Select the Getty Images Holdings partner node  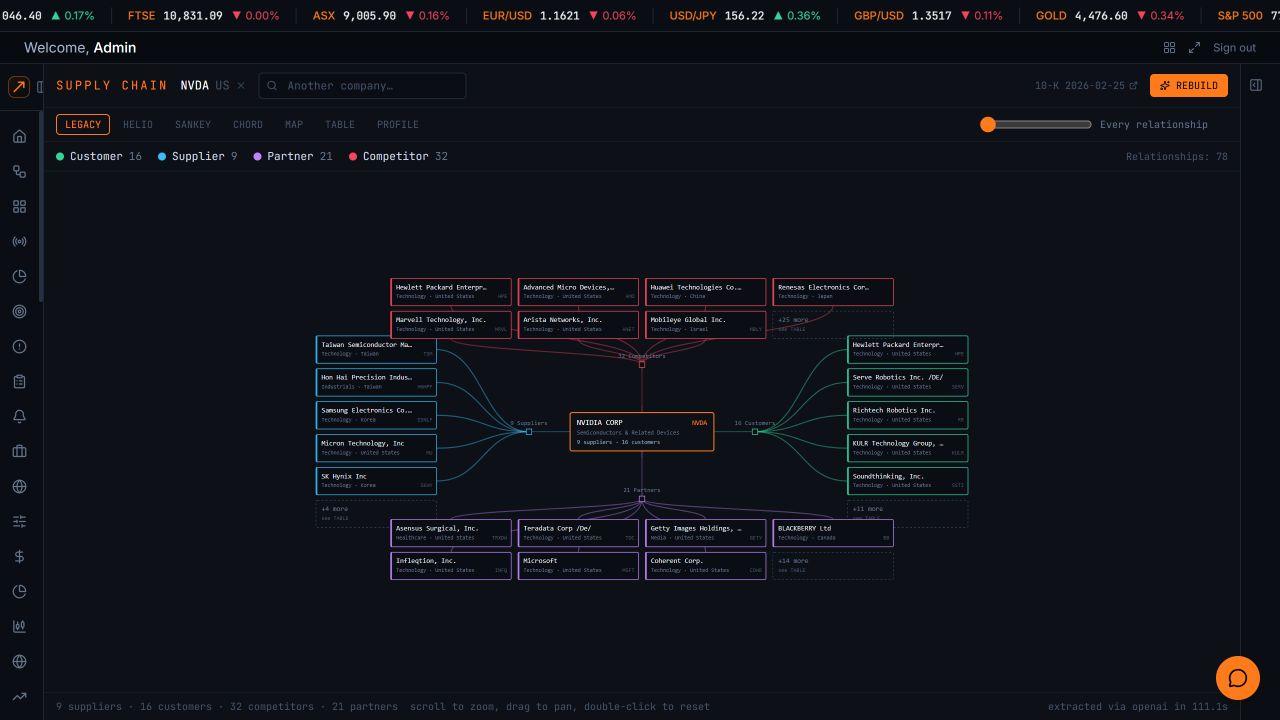[x=706, y=533]
